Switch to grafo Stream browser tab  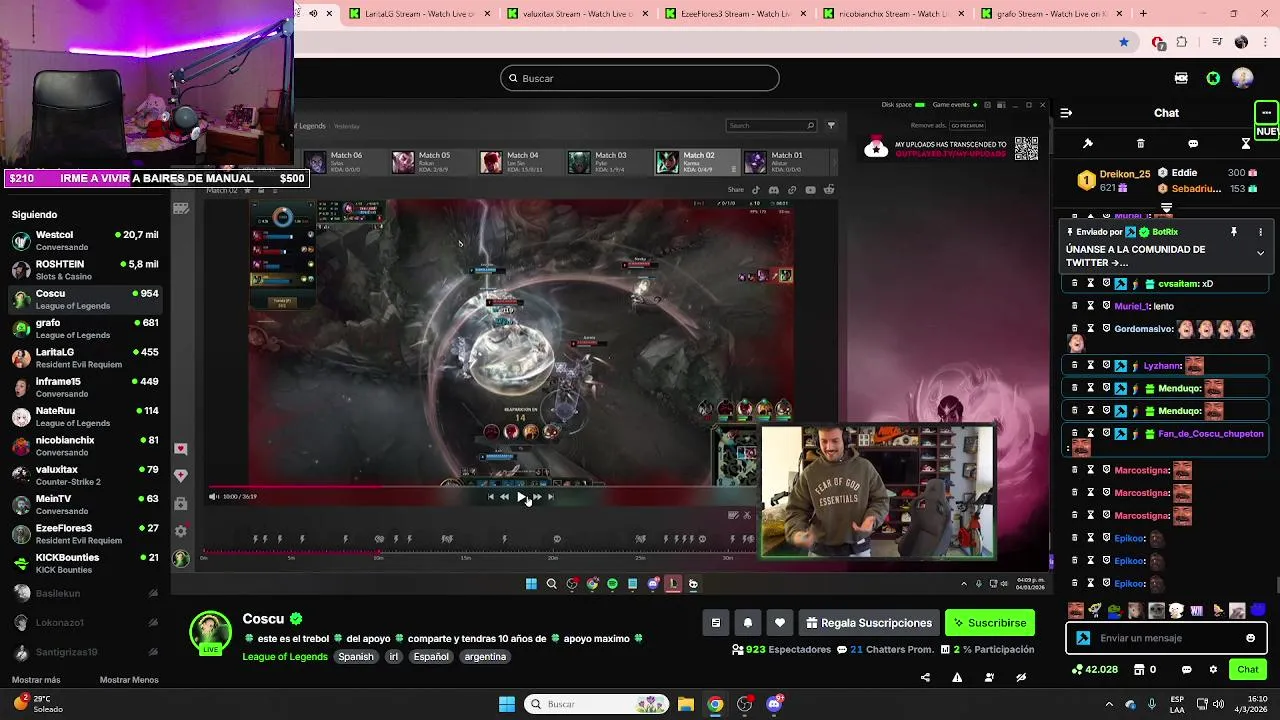1053,14
